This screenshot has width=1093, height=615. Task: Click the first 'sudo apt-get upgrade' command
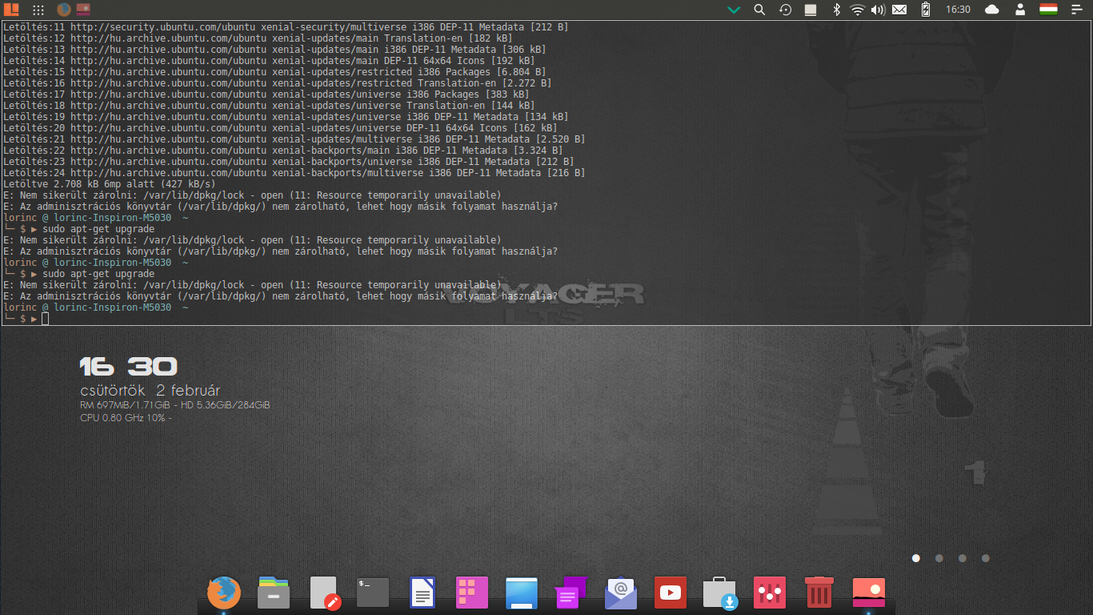point(98,229)
